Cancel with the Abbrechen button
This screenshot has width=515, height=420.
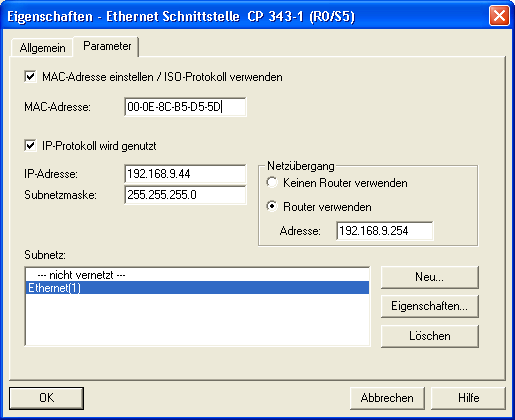[x=387, y=398]
